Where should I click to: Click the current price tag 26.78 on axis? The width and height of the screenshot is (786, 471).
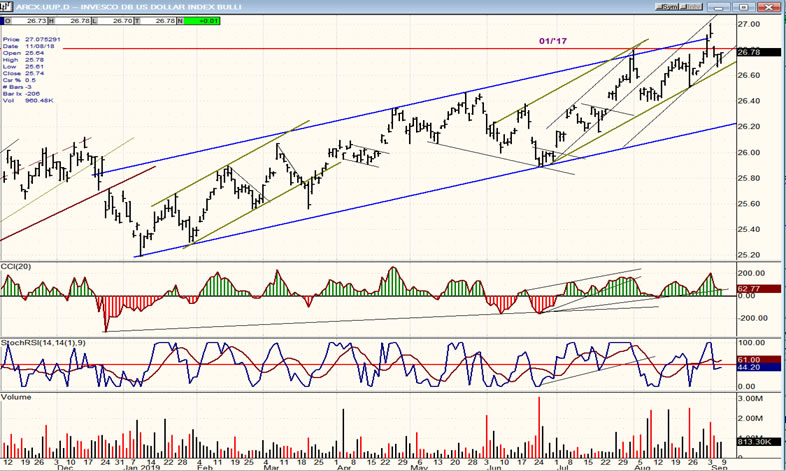pyautogui.click(x=758, y=52)
